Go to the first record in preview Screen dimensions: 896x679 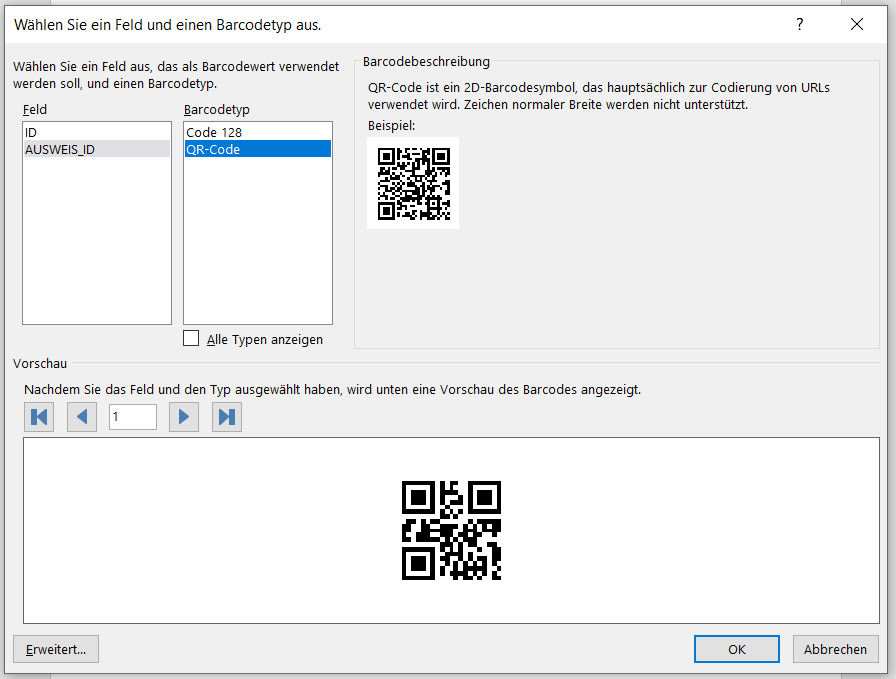39,417
